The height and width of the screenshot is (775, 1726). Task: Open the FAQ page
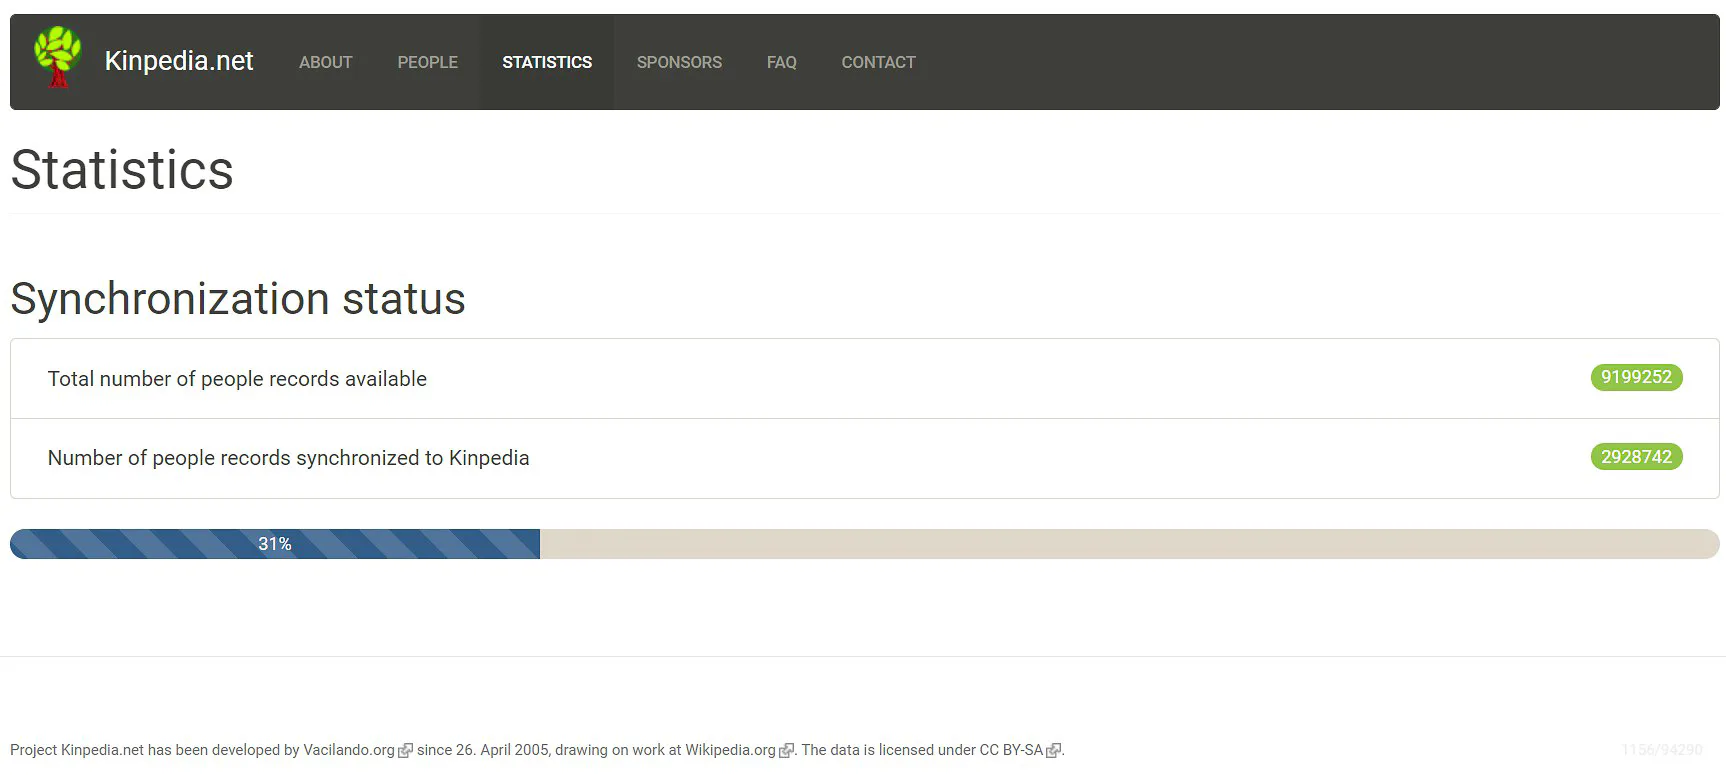[x=782, y=62]
